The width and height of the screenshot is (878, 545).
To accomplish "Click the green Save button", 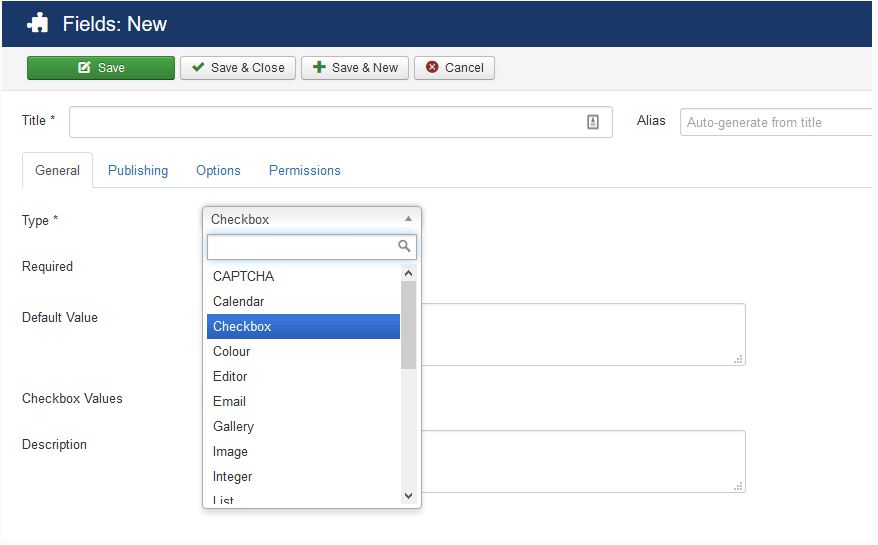I will (x=101, y=68).
